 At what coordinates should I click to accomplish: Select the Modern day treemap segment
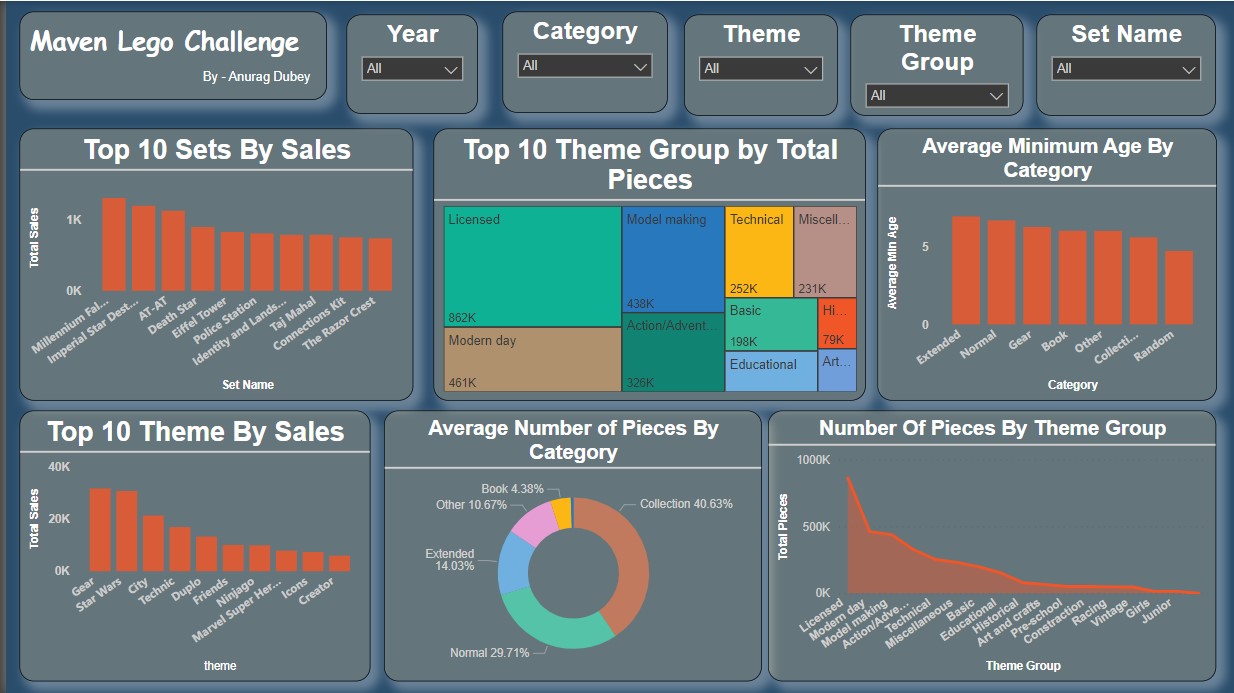pos(530,355)
